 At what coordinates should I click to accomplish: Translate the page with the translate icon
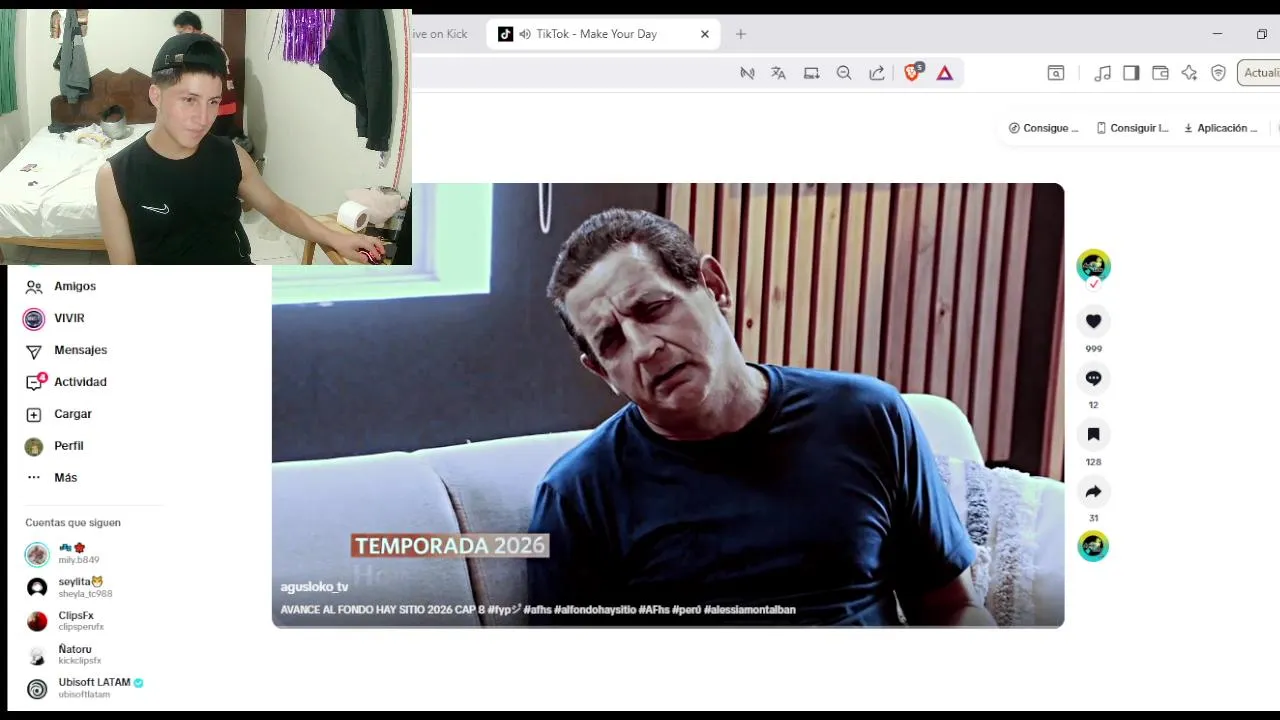(778, 73)
